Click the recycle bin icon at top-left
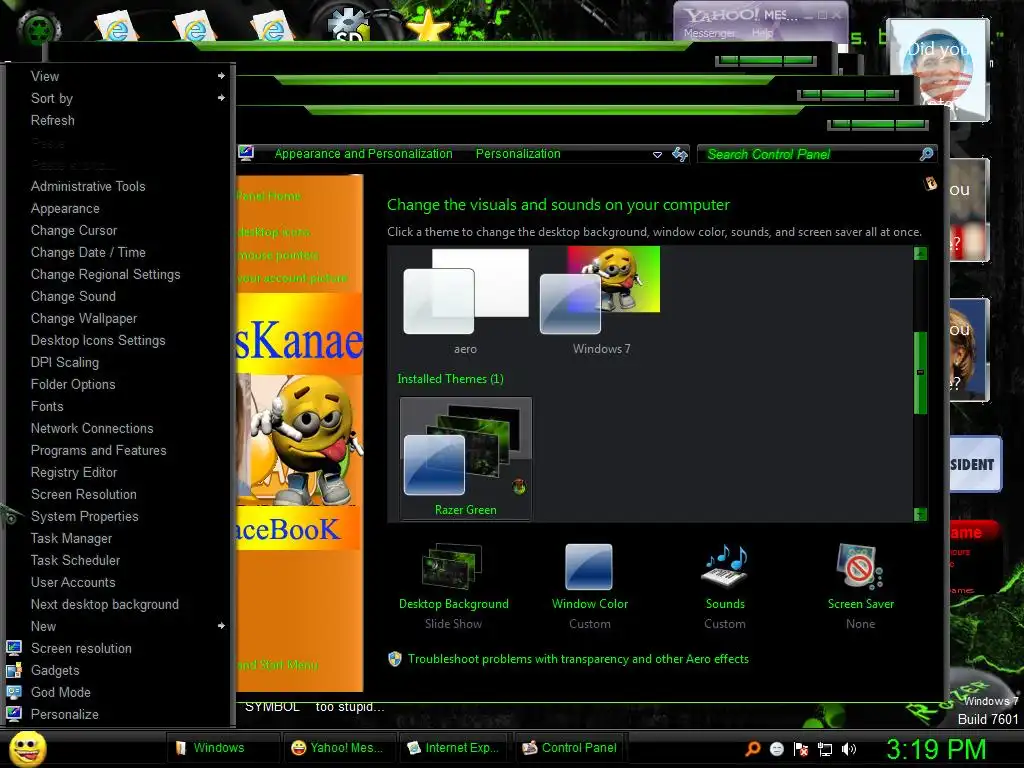 tap(39, 29)
